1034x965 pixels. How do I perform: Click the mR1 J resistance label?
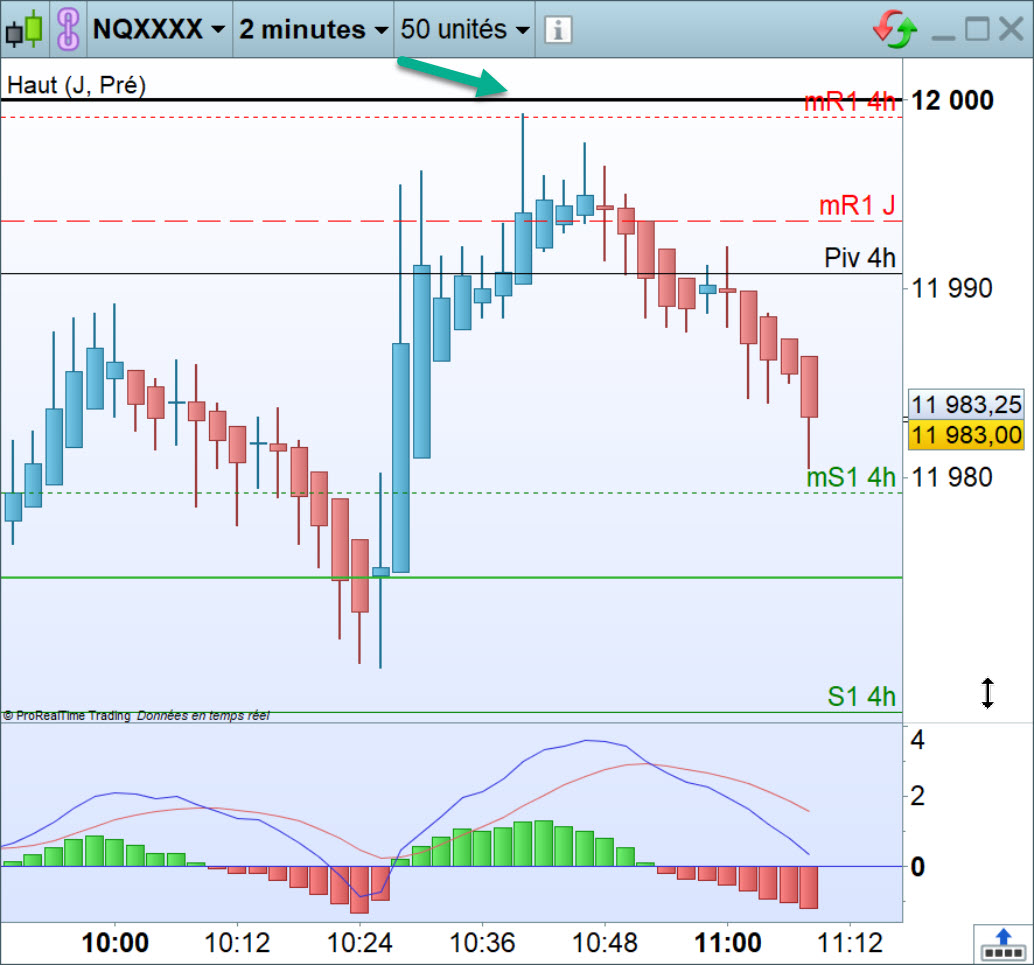pos(857,206)
